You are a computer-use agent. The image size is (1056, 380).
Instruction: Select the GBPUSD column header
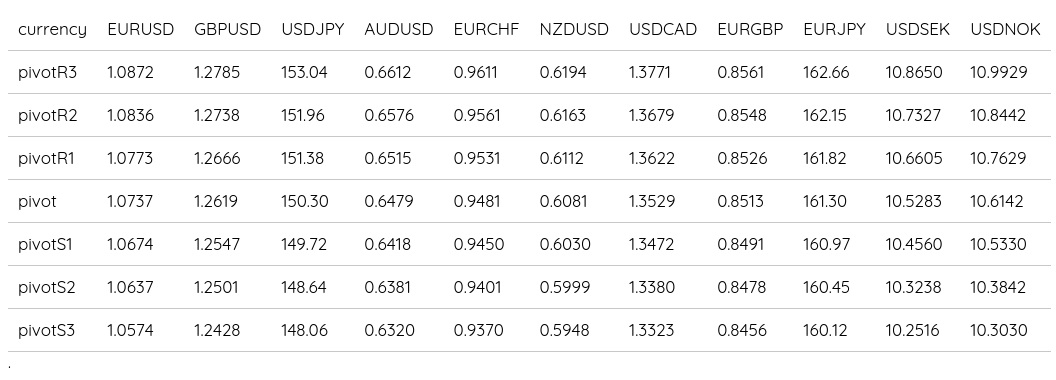228,30
